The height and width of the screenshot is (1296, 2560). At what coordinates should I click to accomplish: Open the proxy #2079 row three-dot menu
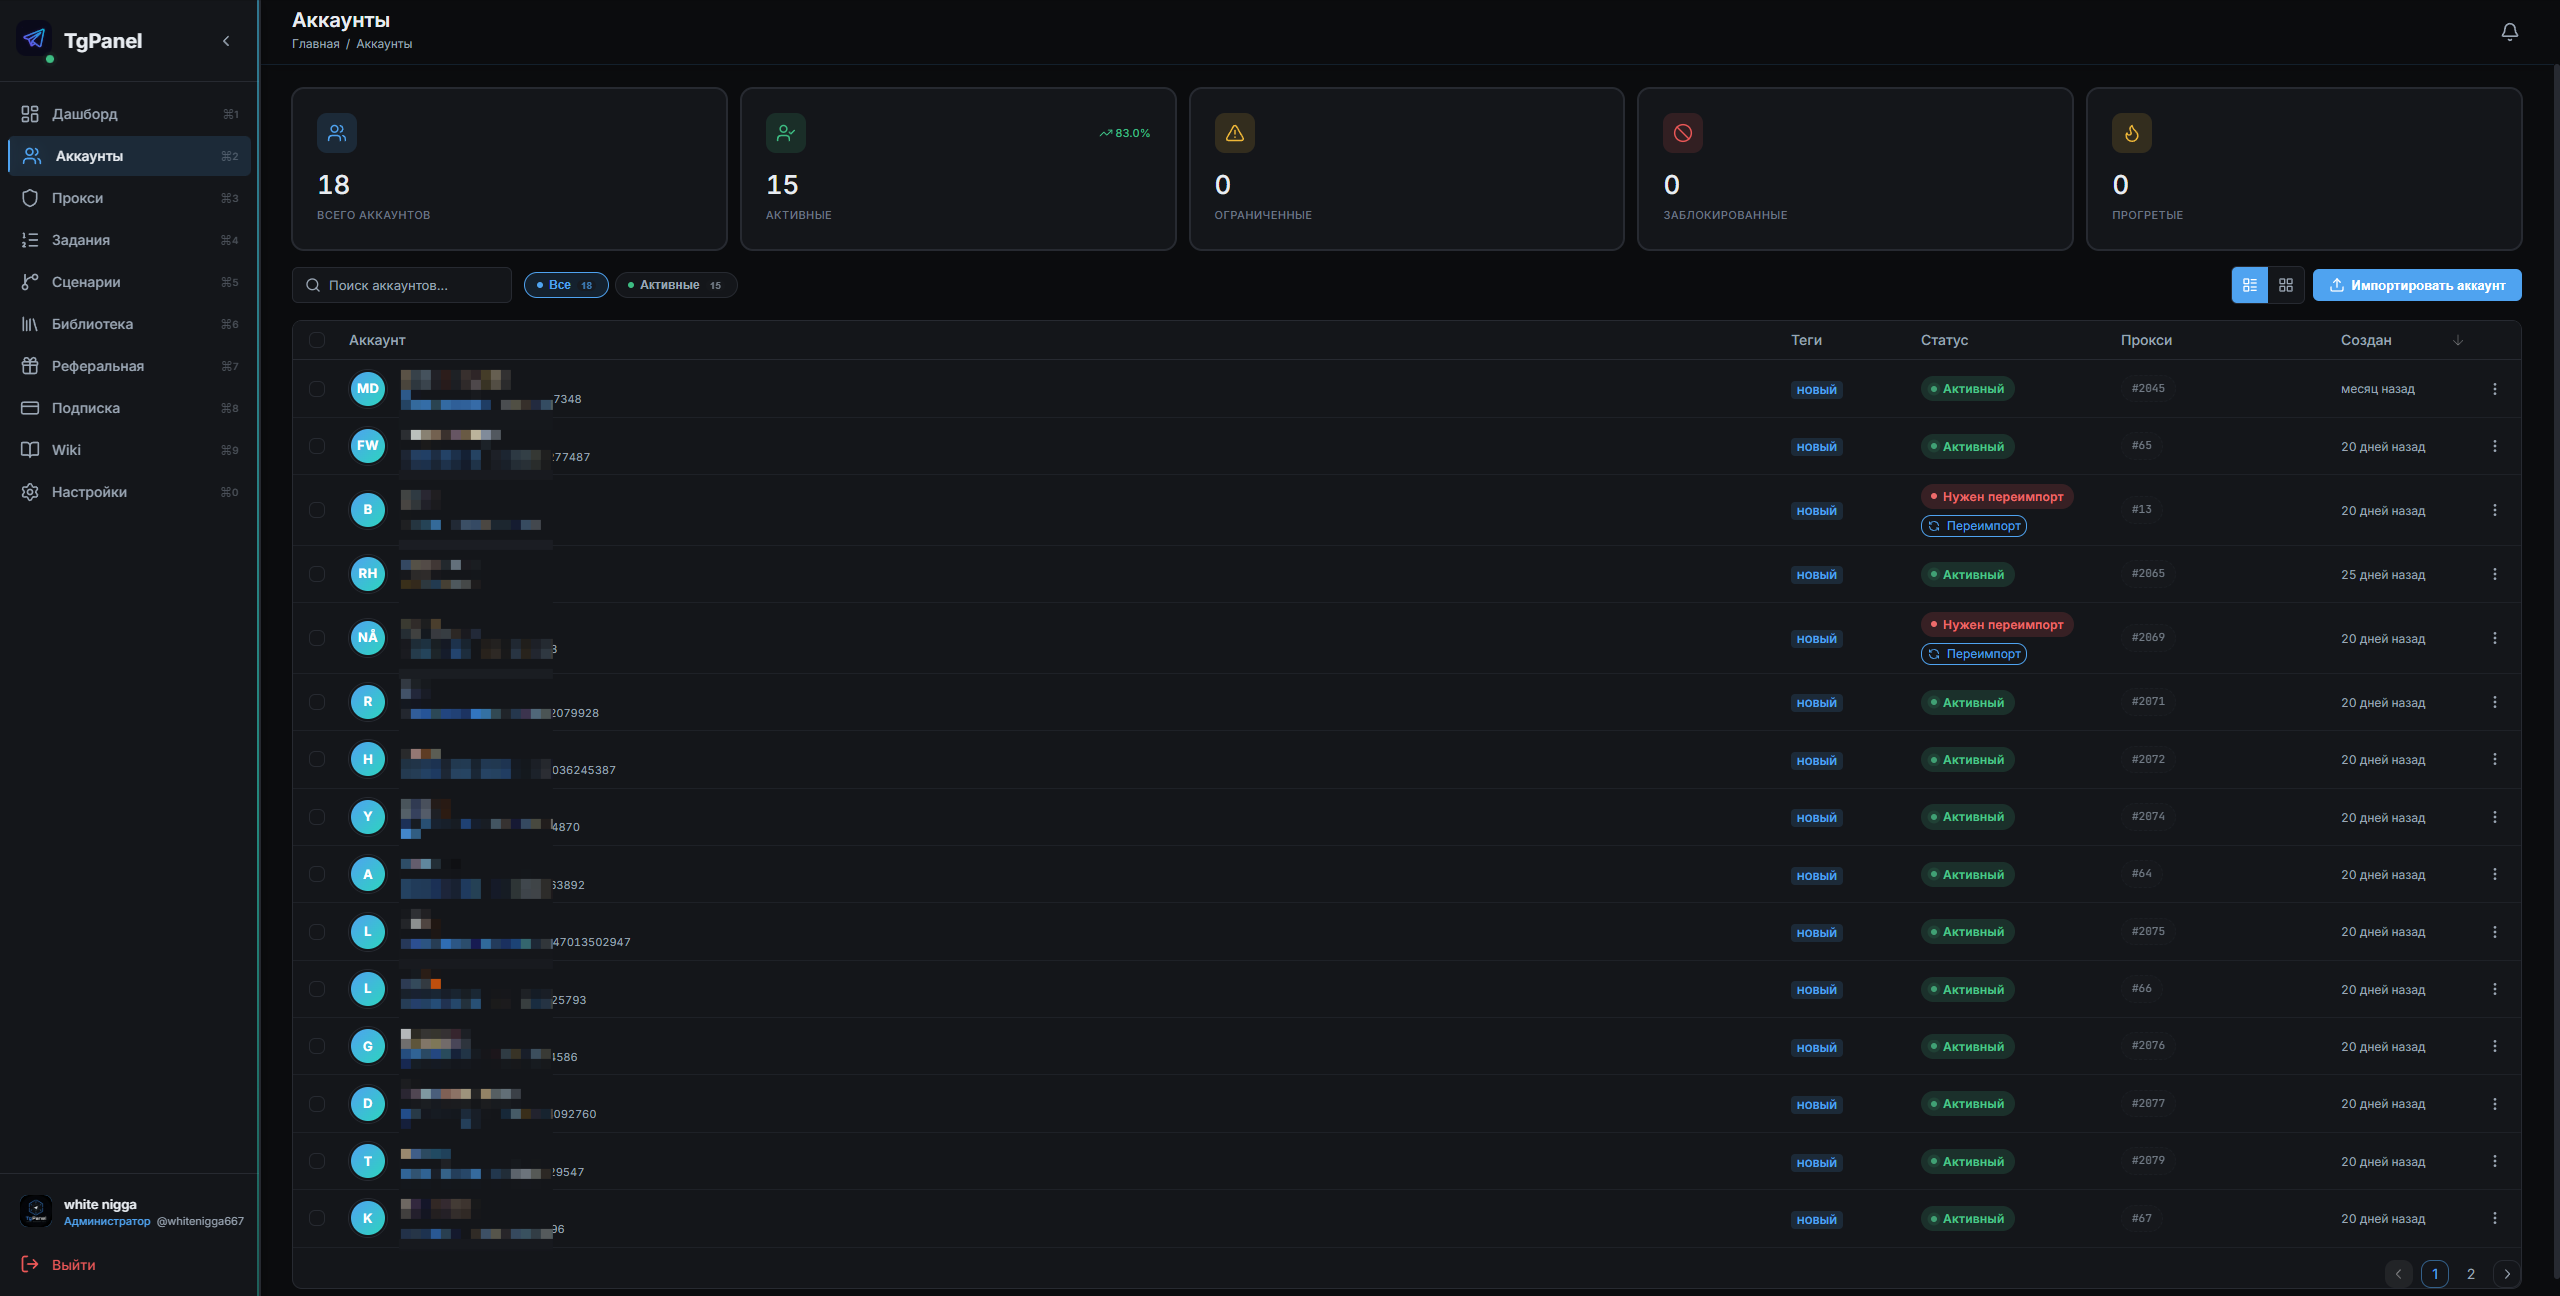point(2495,1161)
